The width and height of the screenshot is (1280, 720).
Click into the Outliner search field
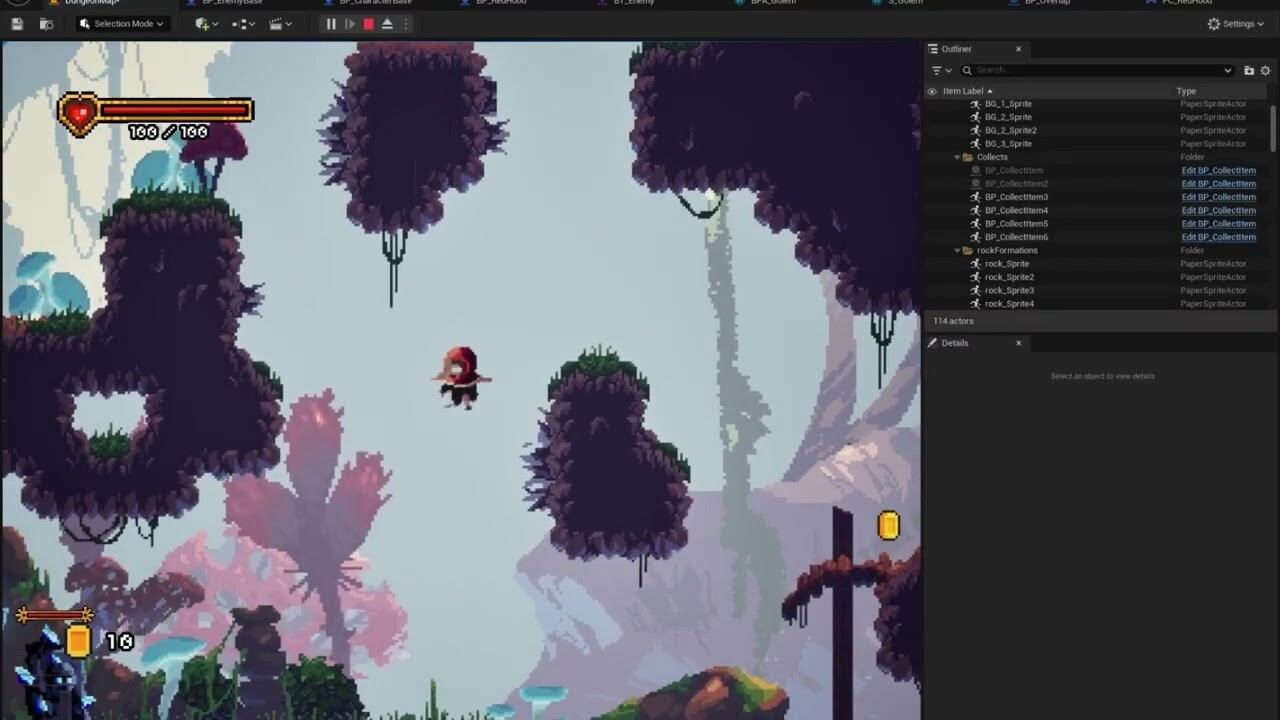point(1097,70)
